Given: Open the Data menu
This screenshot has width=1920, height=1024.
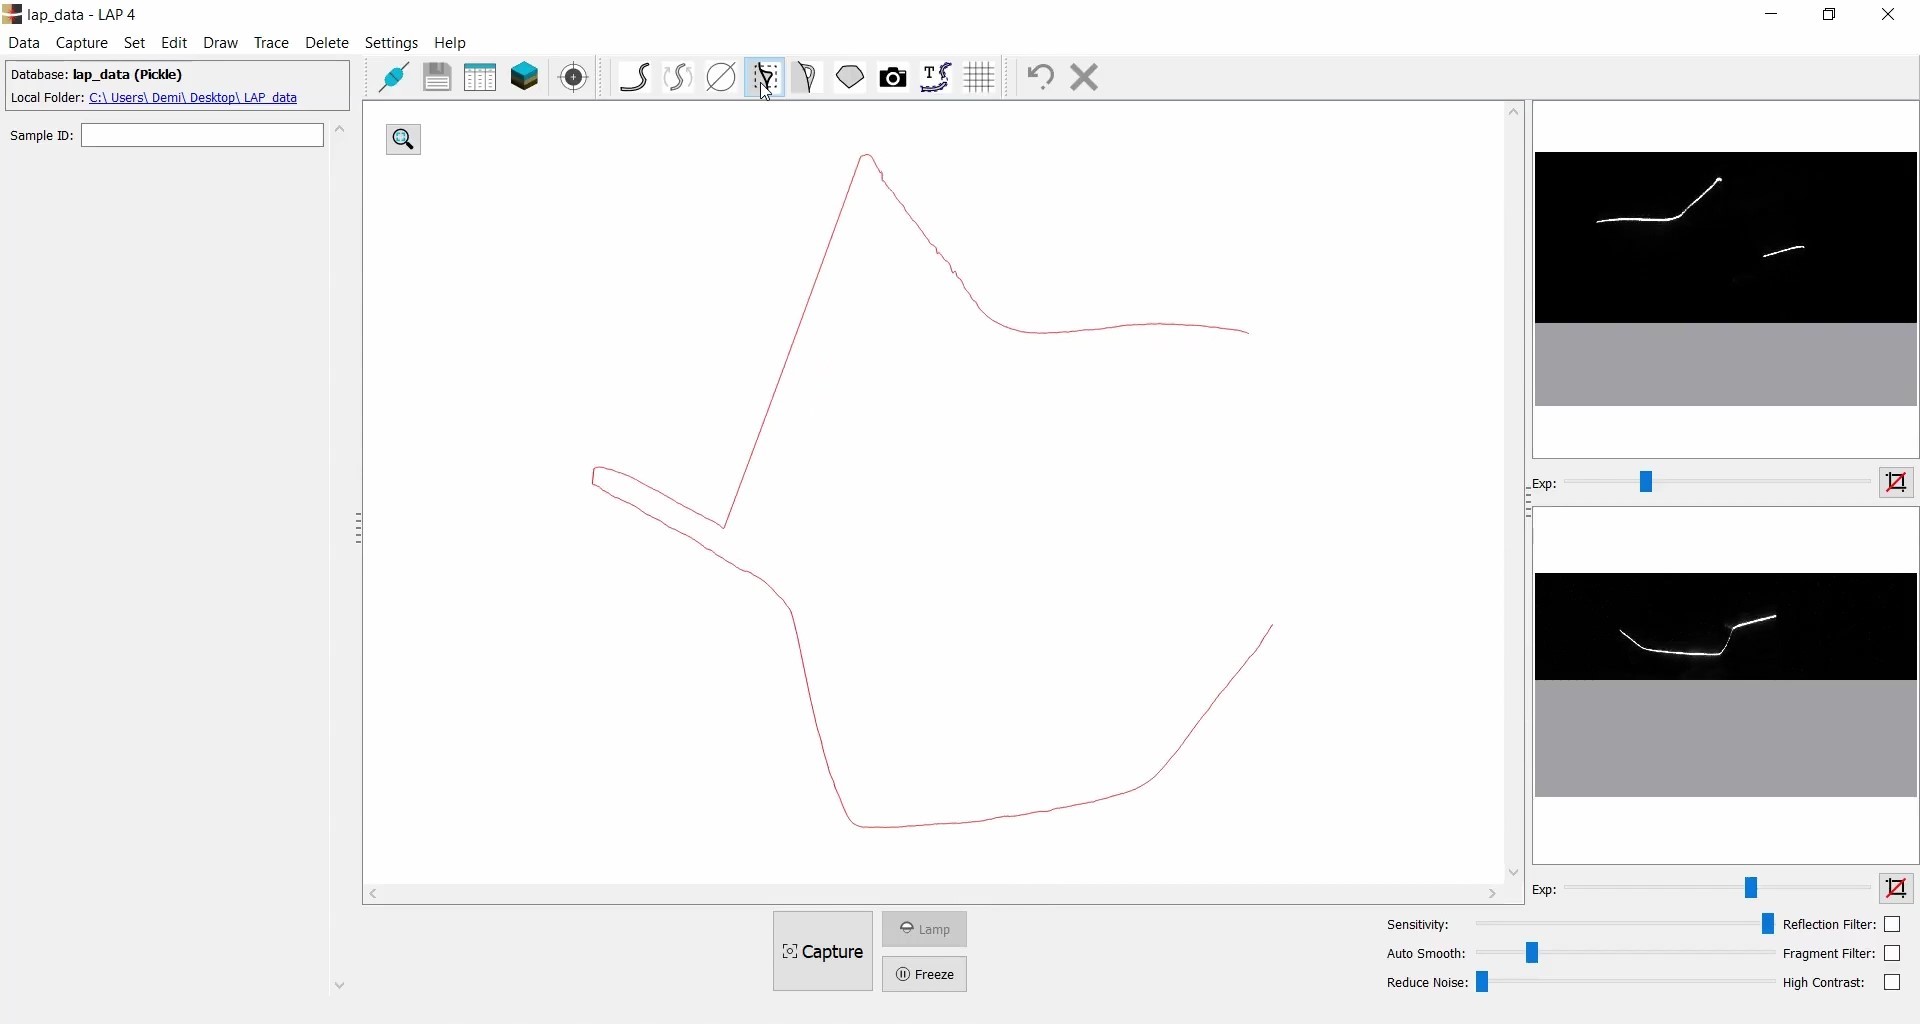Looking at the screenshot, I should tap(24, 44).
